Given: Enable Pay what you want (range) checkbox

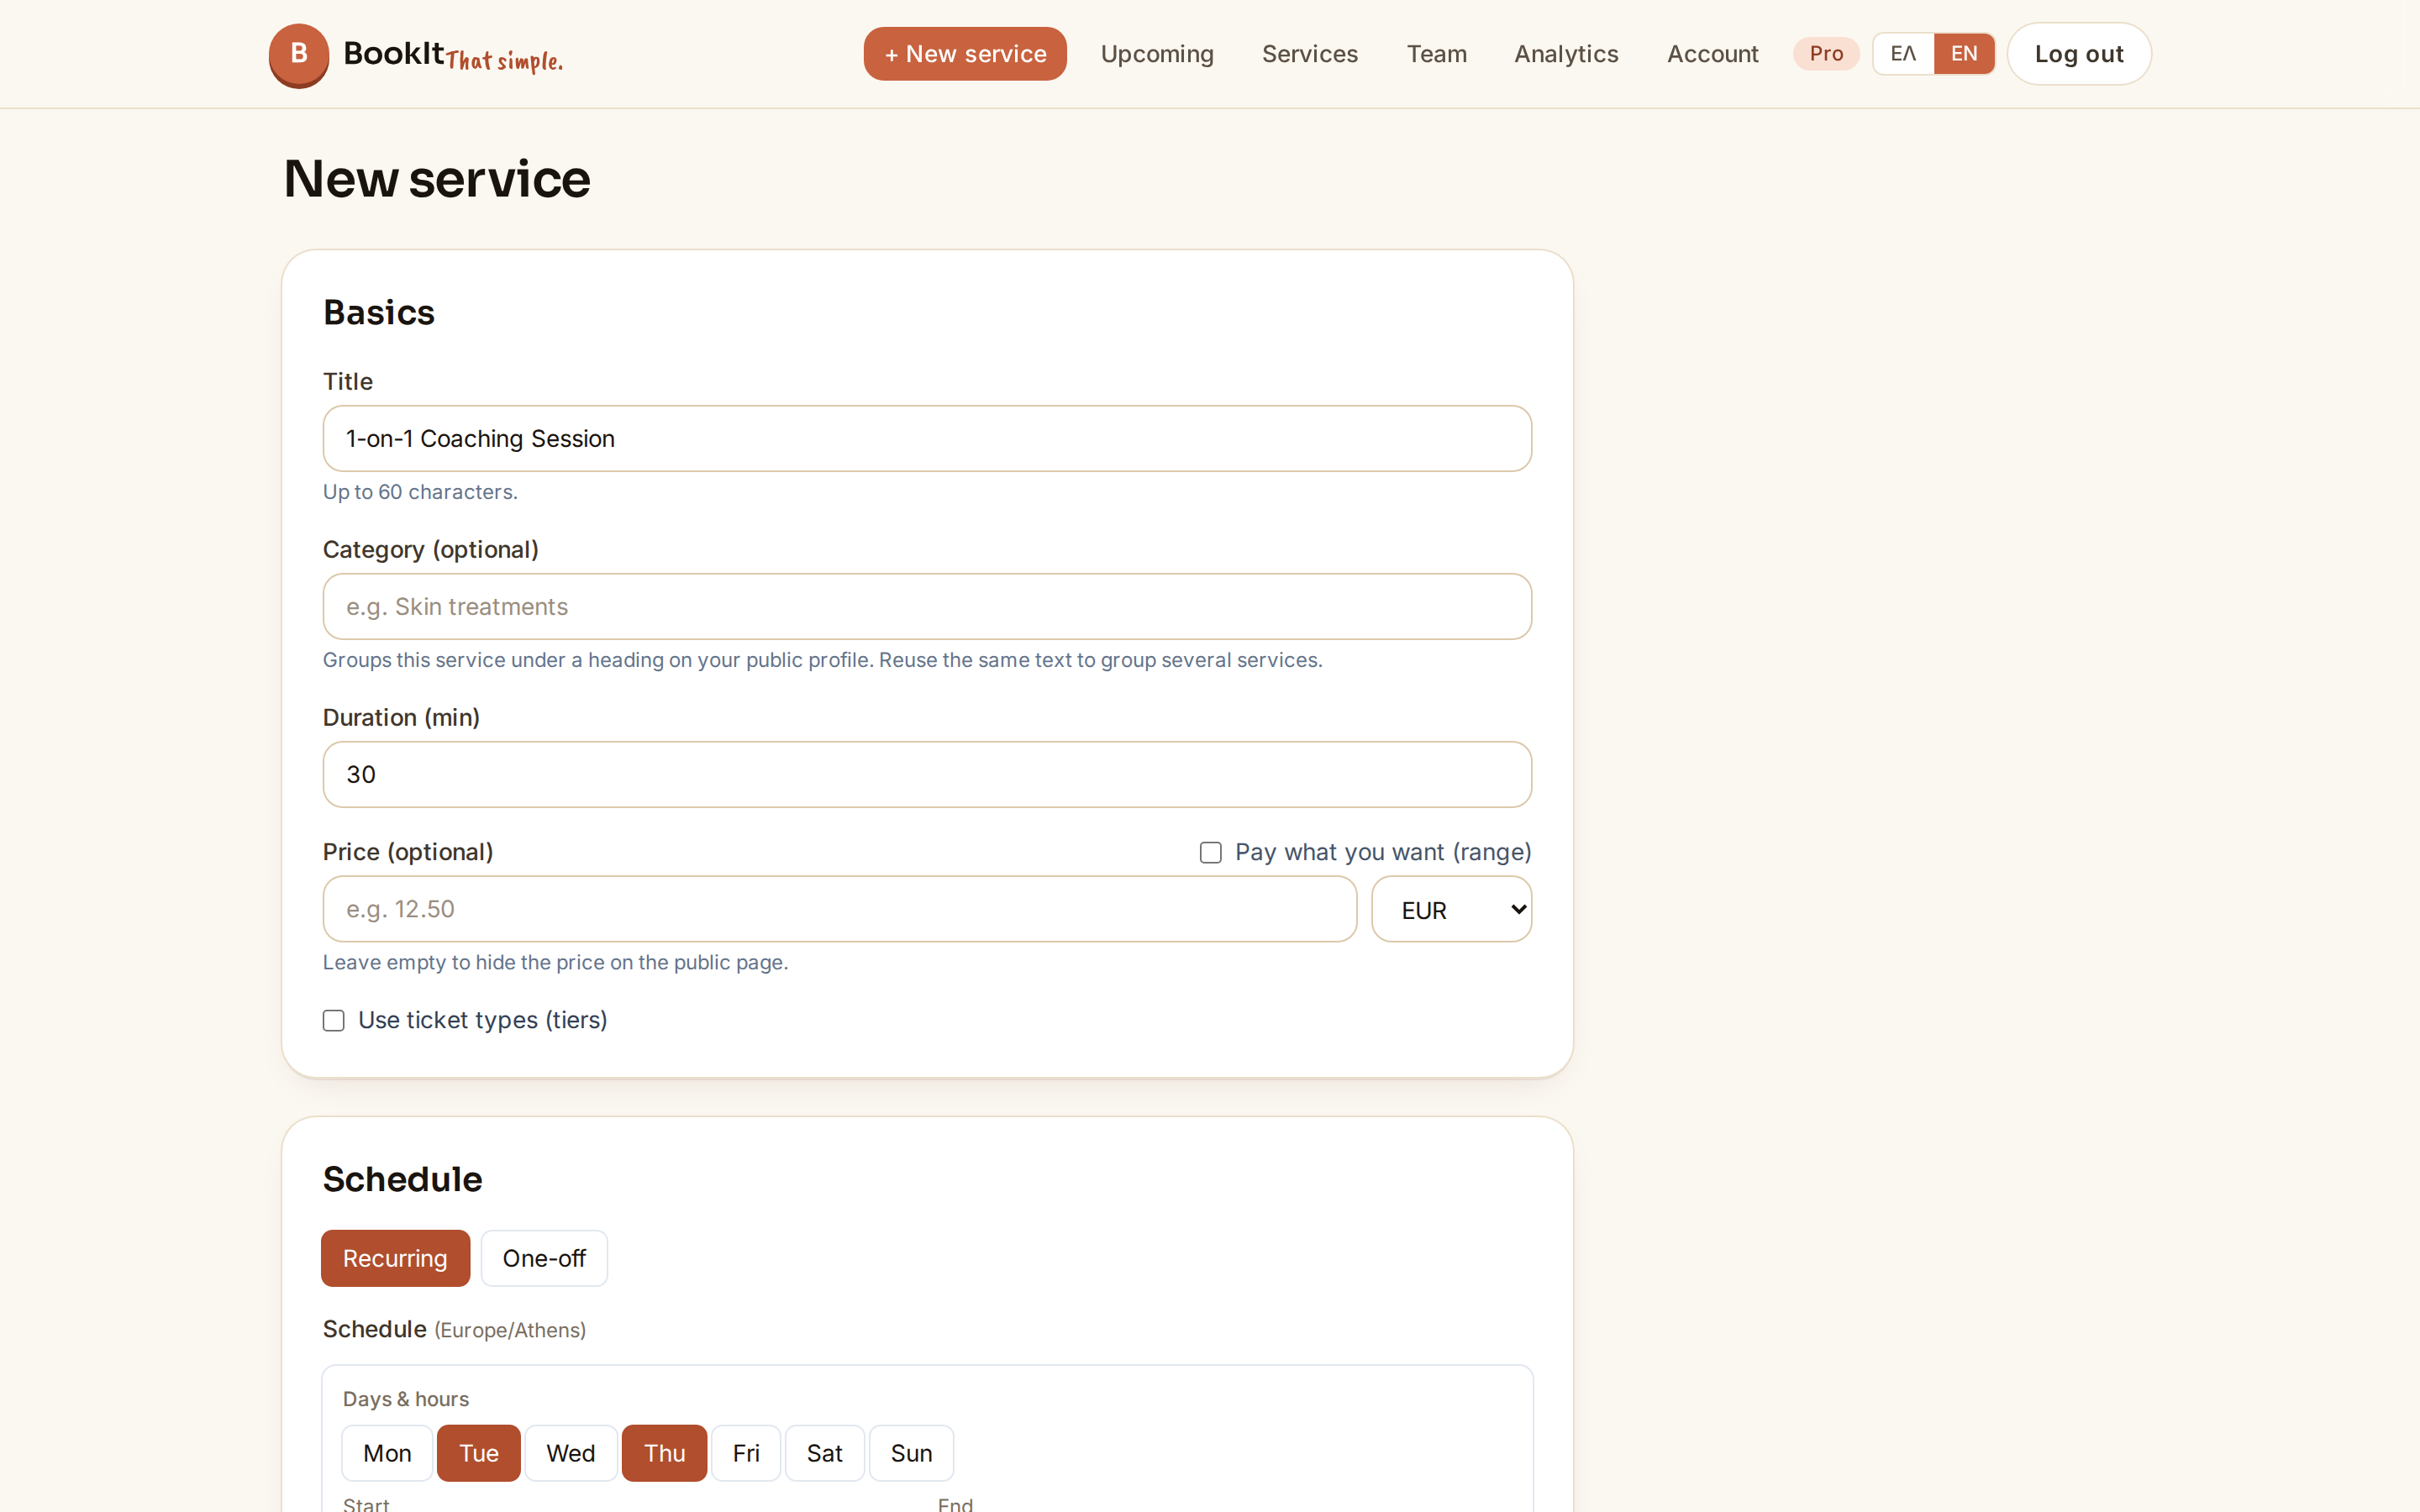Looking at the screenshot, I should point(1211,853).
